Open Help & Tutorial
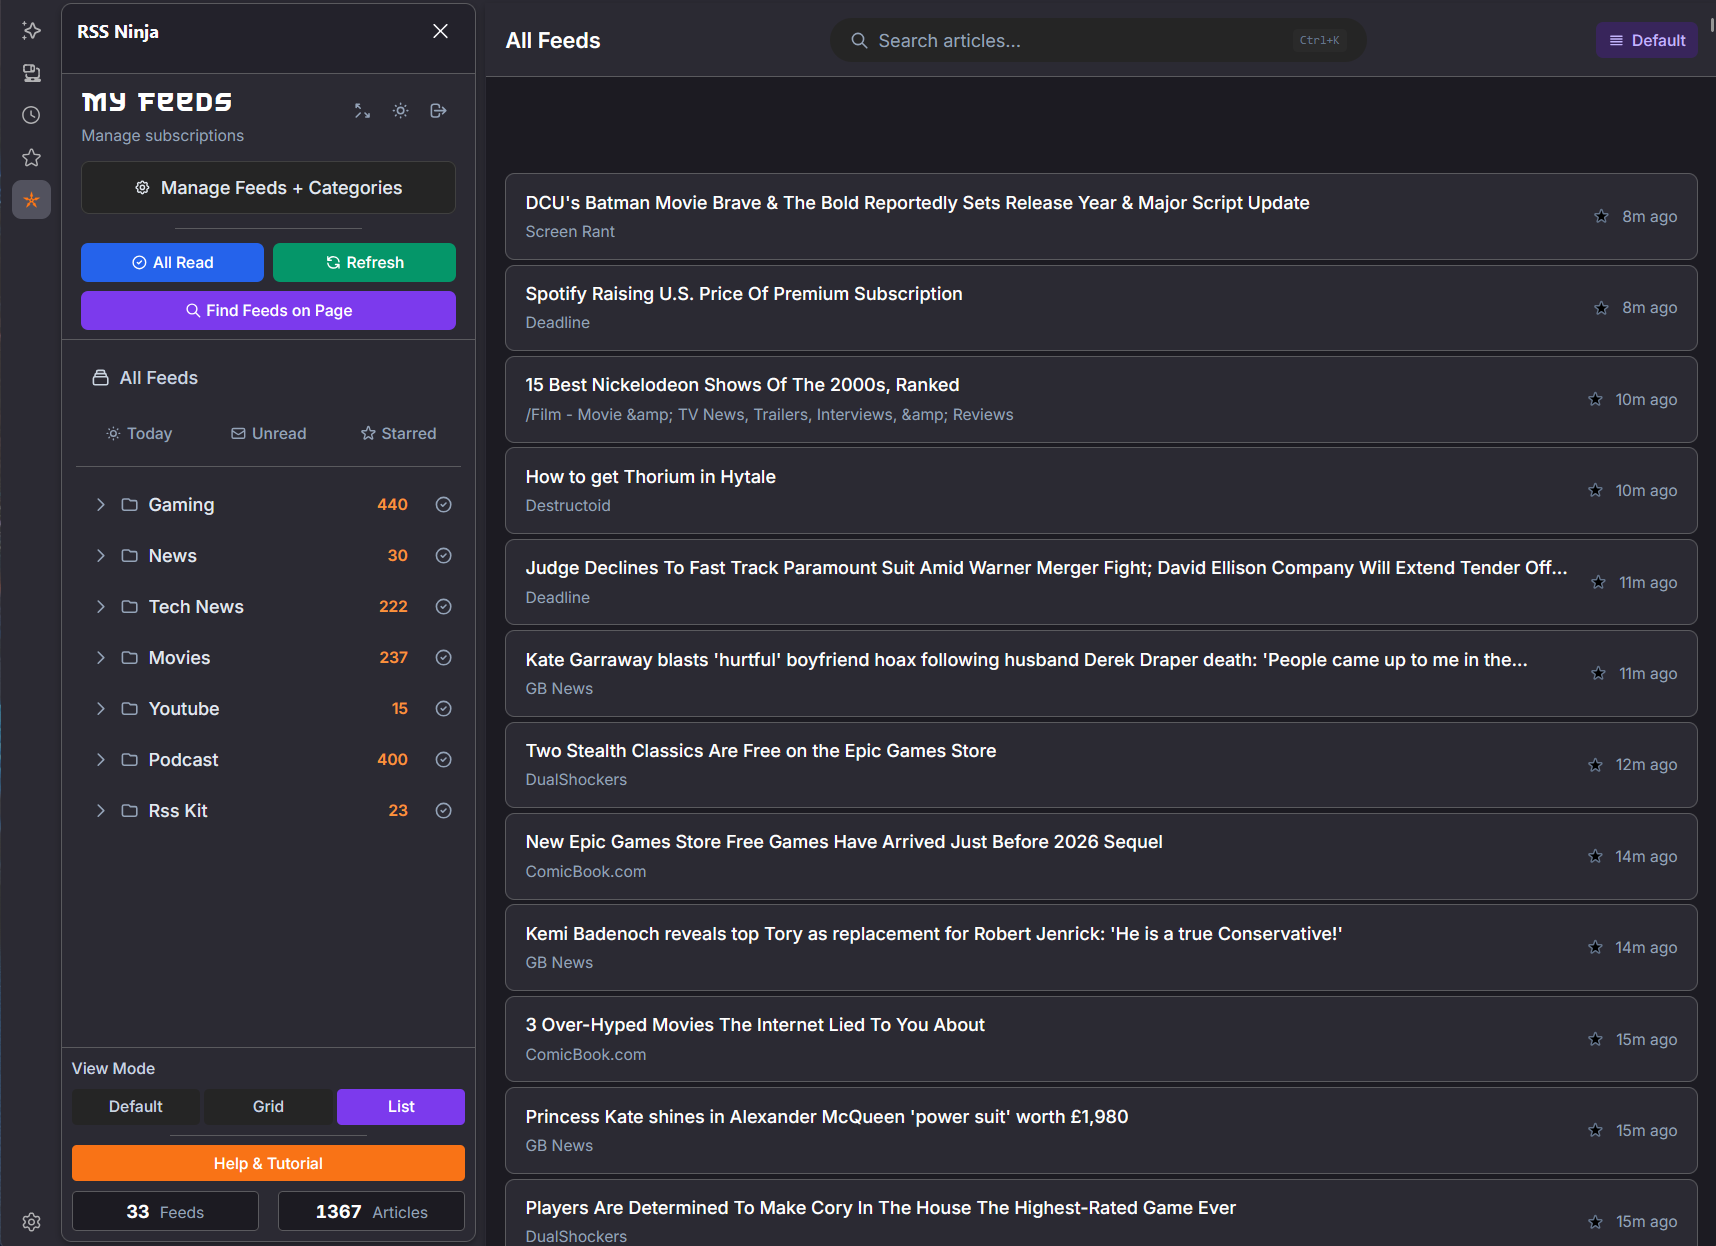Image resolution: width=1716 pixels, height=1246 pixels. 267,1163
